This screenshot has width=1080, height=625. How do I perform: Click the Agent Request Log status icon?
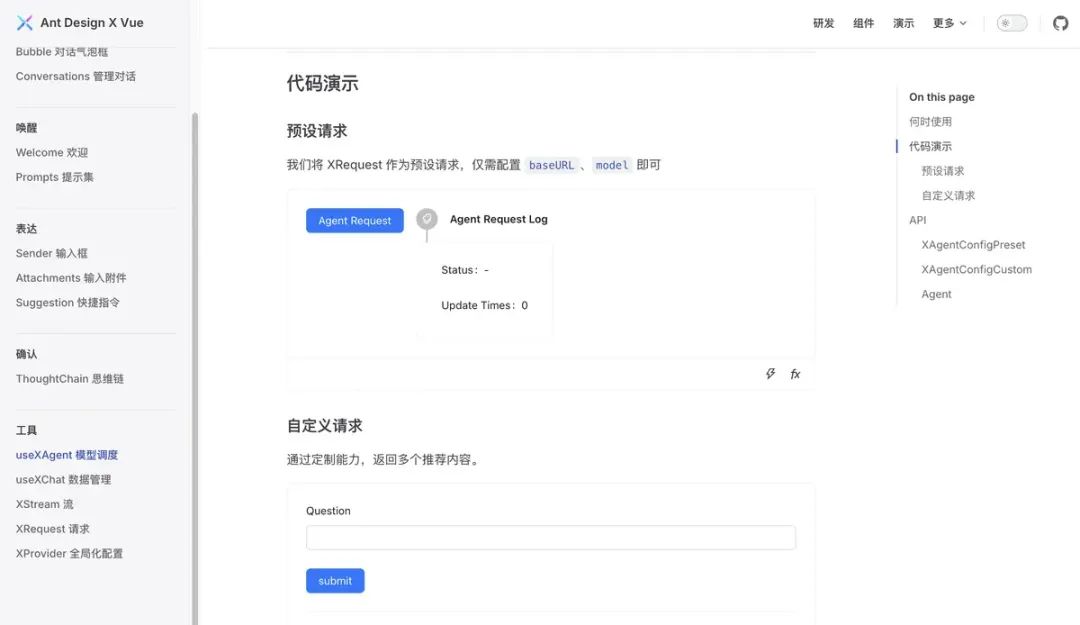point(426,219)
